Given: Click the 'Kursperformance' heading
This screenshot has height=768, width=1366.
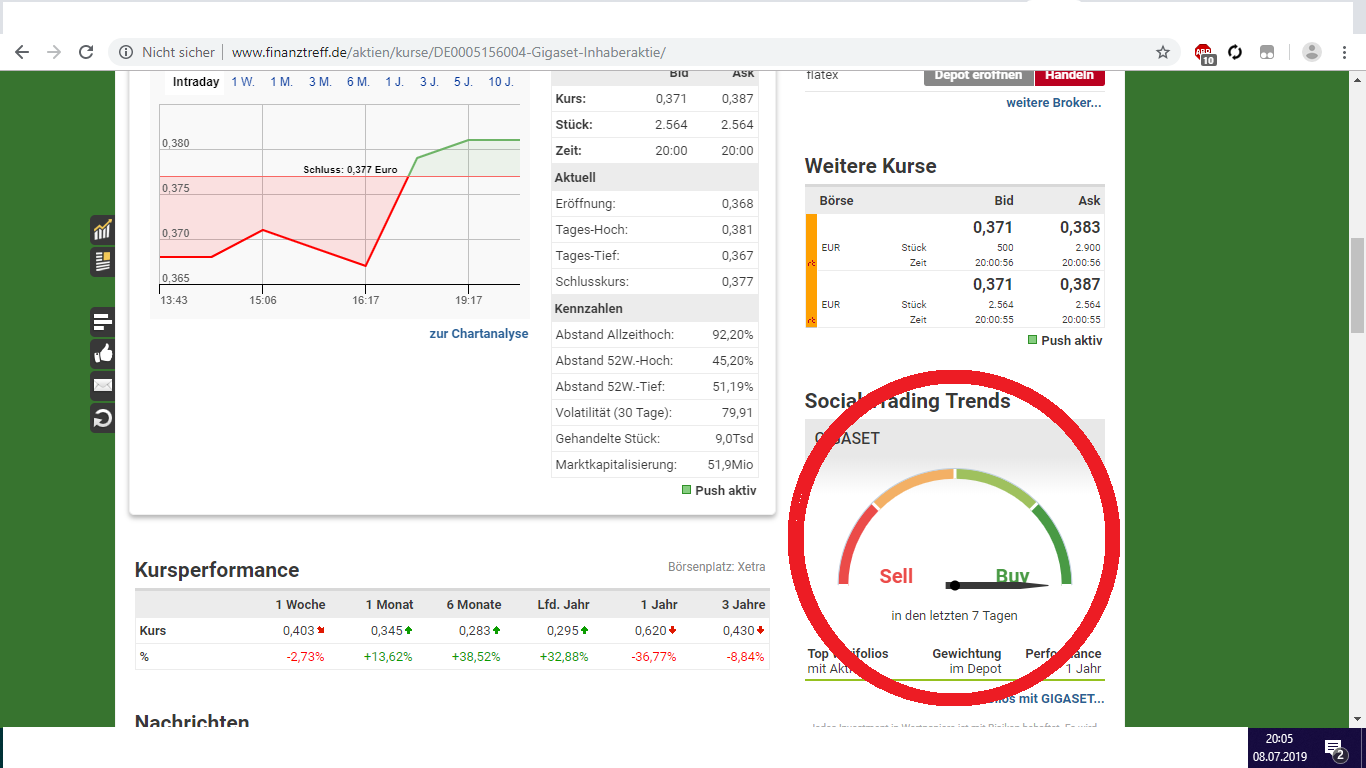Looking at the screenshot, I should coord(217,570).
